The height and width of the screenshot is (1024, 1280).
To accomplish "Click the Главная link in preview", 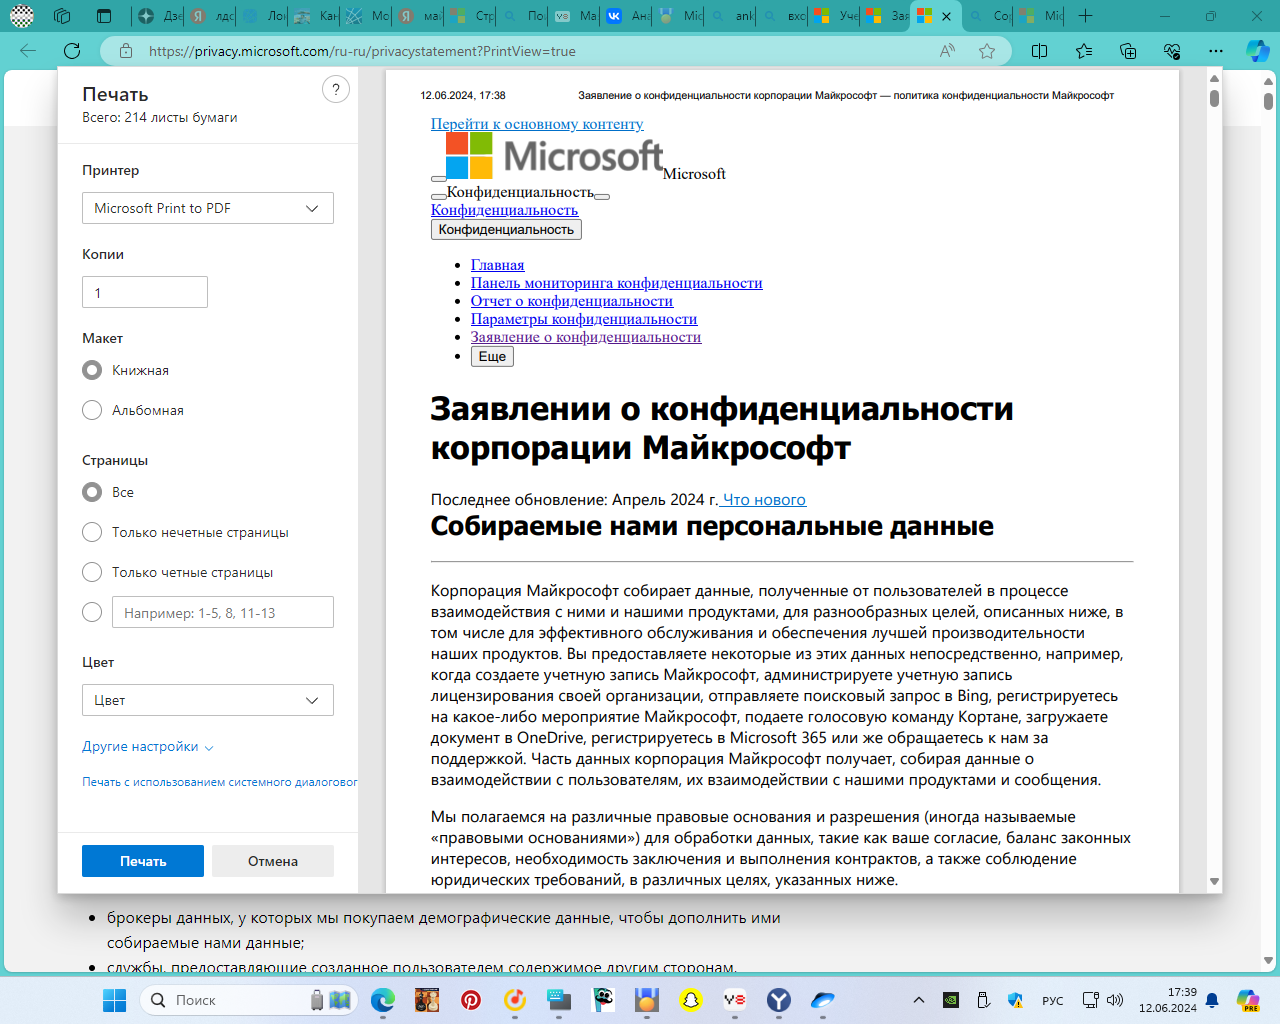I will point(497,265).
